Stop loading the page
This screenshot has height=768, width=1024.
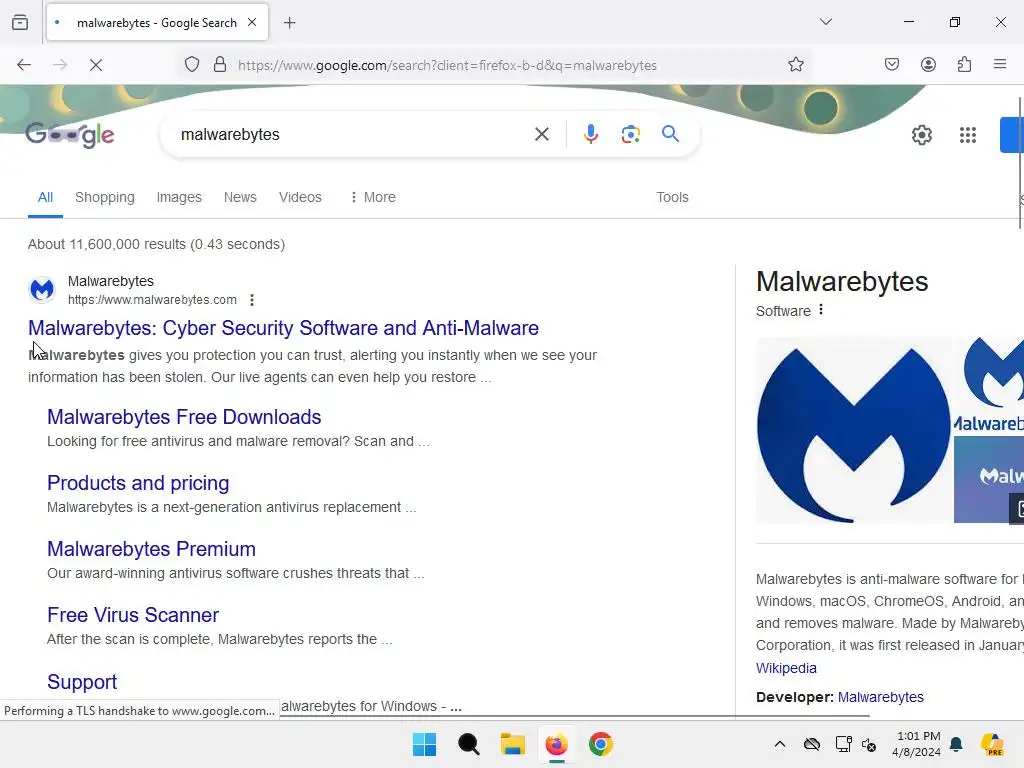click(x=96, y=65)
